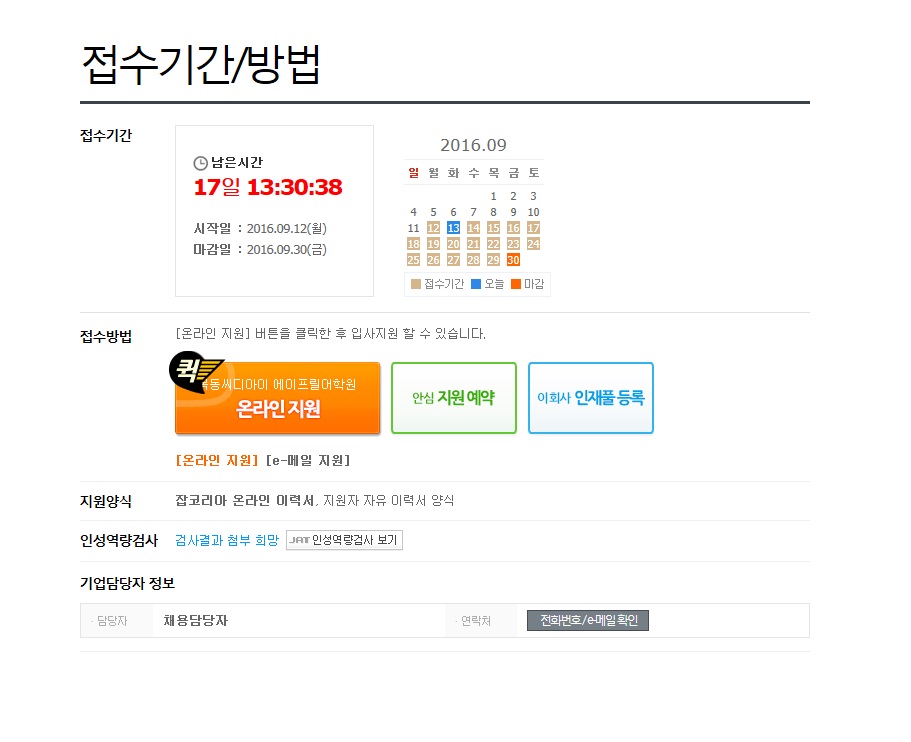Select the [온라인 지원] text tab
Image resolution: width=911 pixels, height=742 pixels.
click(217, 461)
